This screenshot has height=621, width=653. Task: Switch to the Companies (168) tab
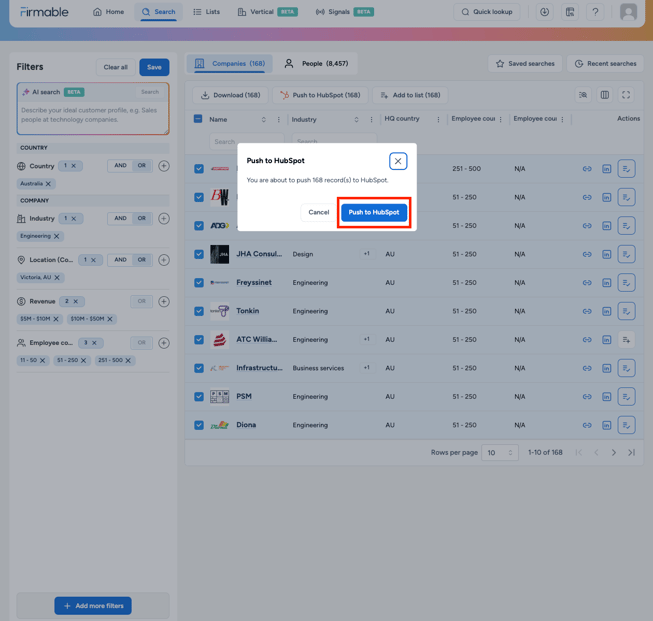pyautogui.click(x=229, y=64)
